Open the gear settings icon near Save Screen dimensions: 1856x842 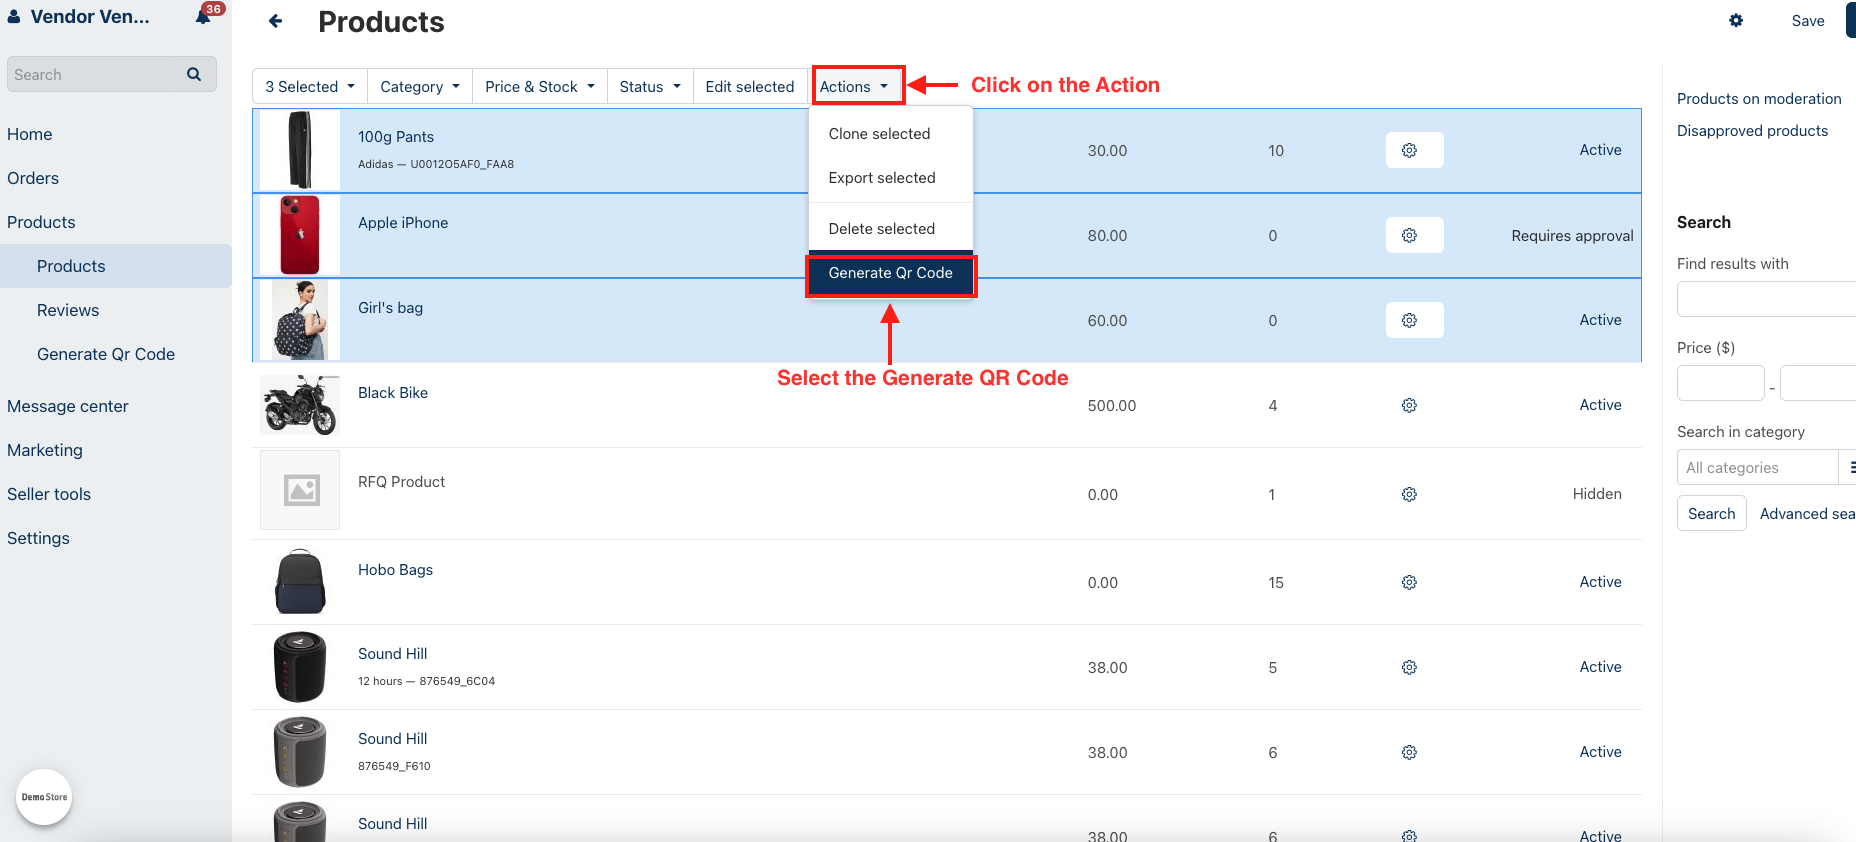click(1736, 21)
